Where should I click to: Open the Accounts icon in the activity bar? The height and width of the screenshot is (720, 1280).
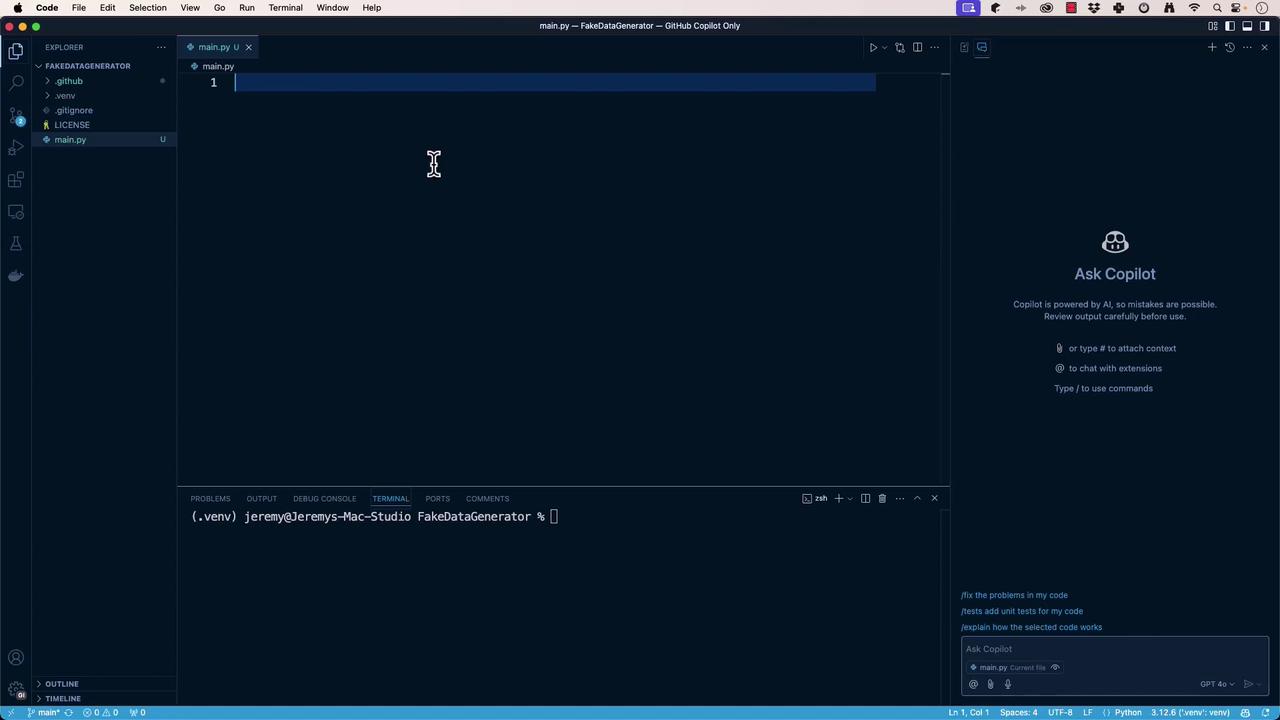click(16, 657)
